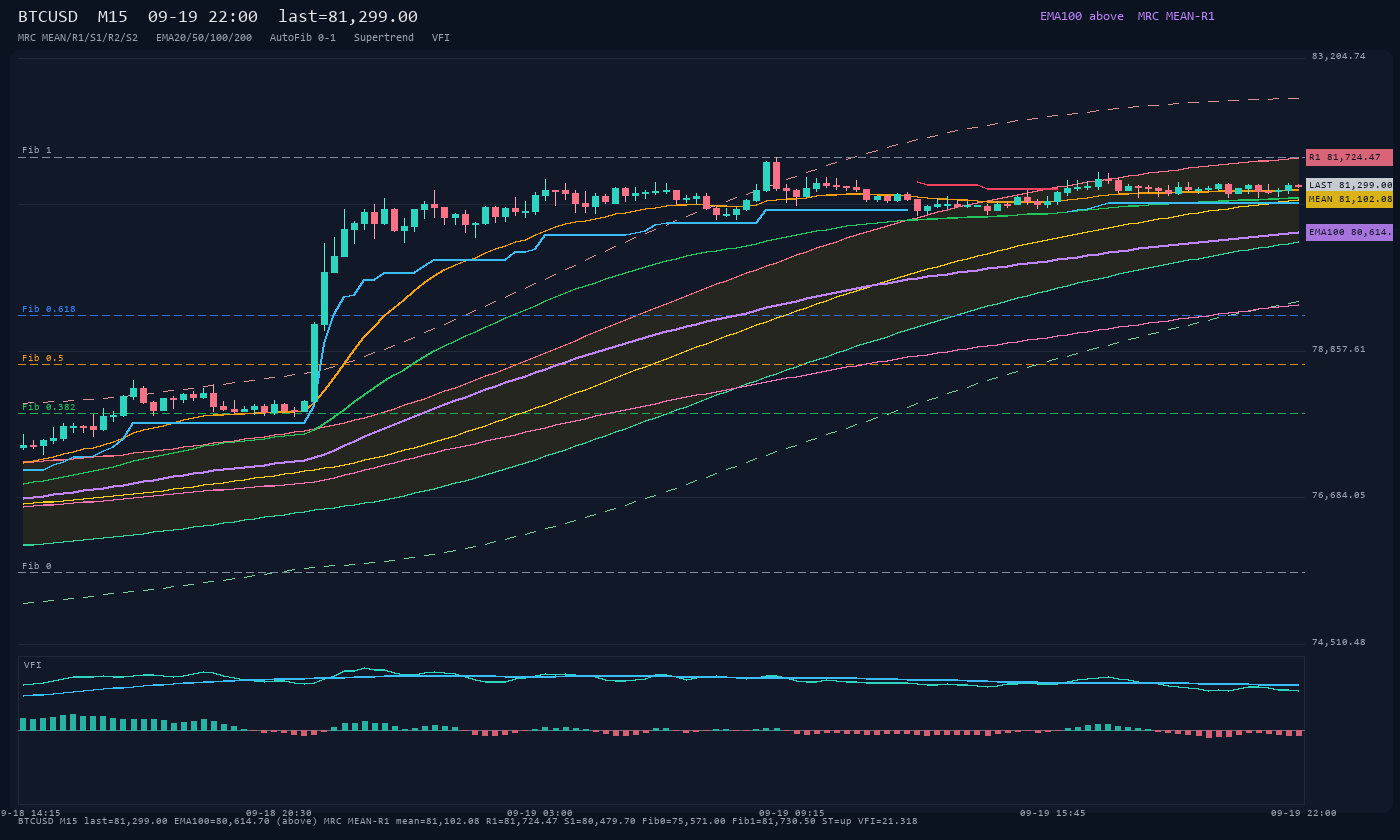This screenshot has width=1400, height=840.
Task: Select the Supertrend indicator label
Action: pos(384,37)
